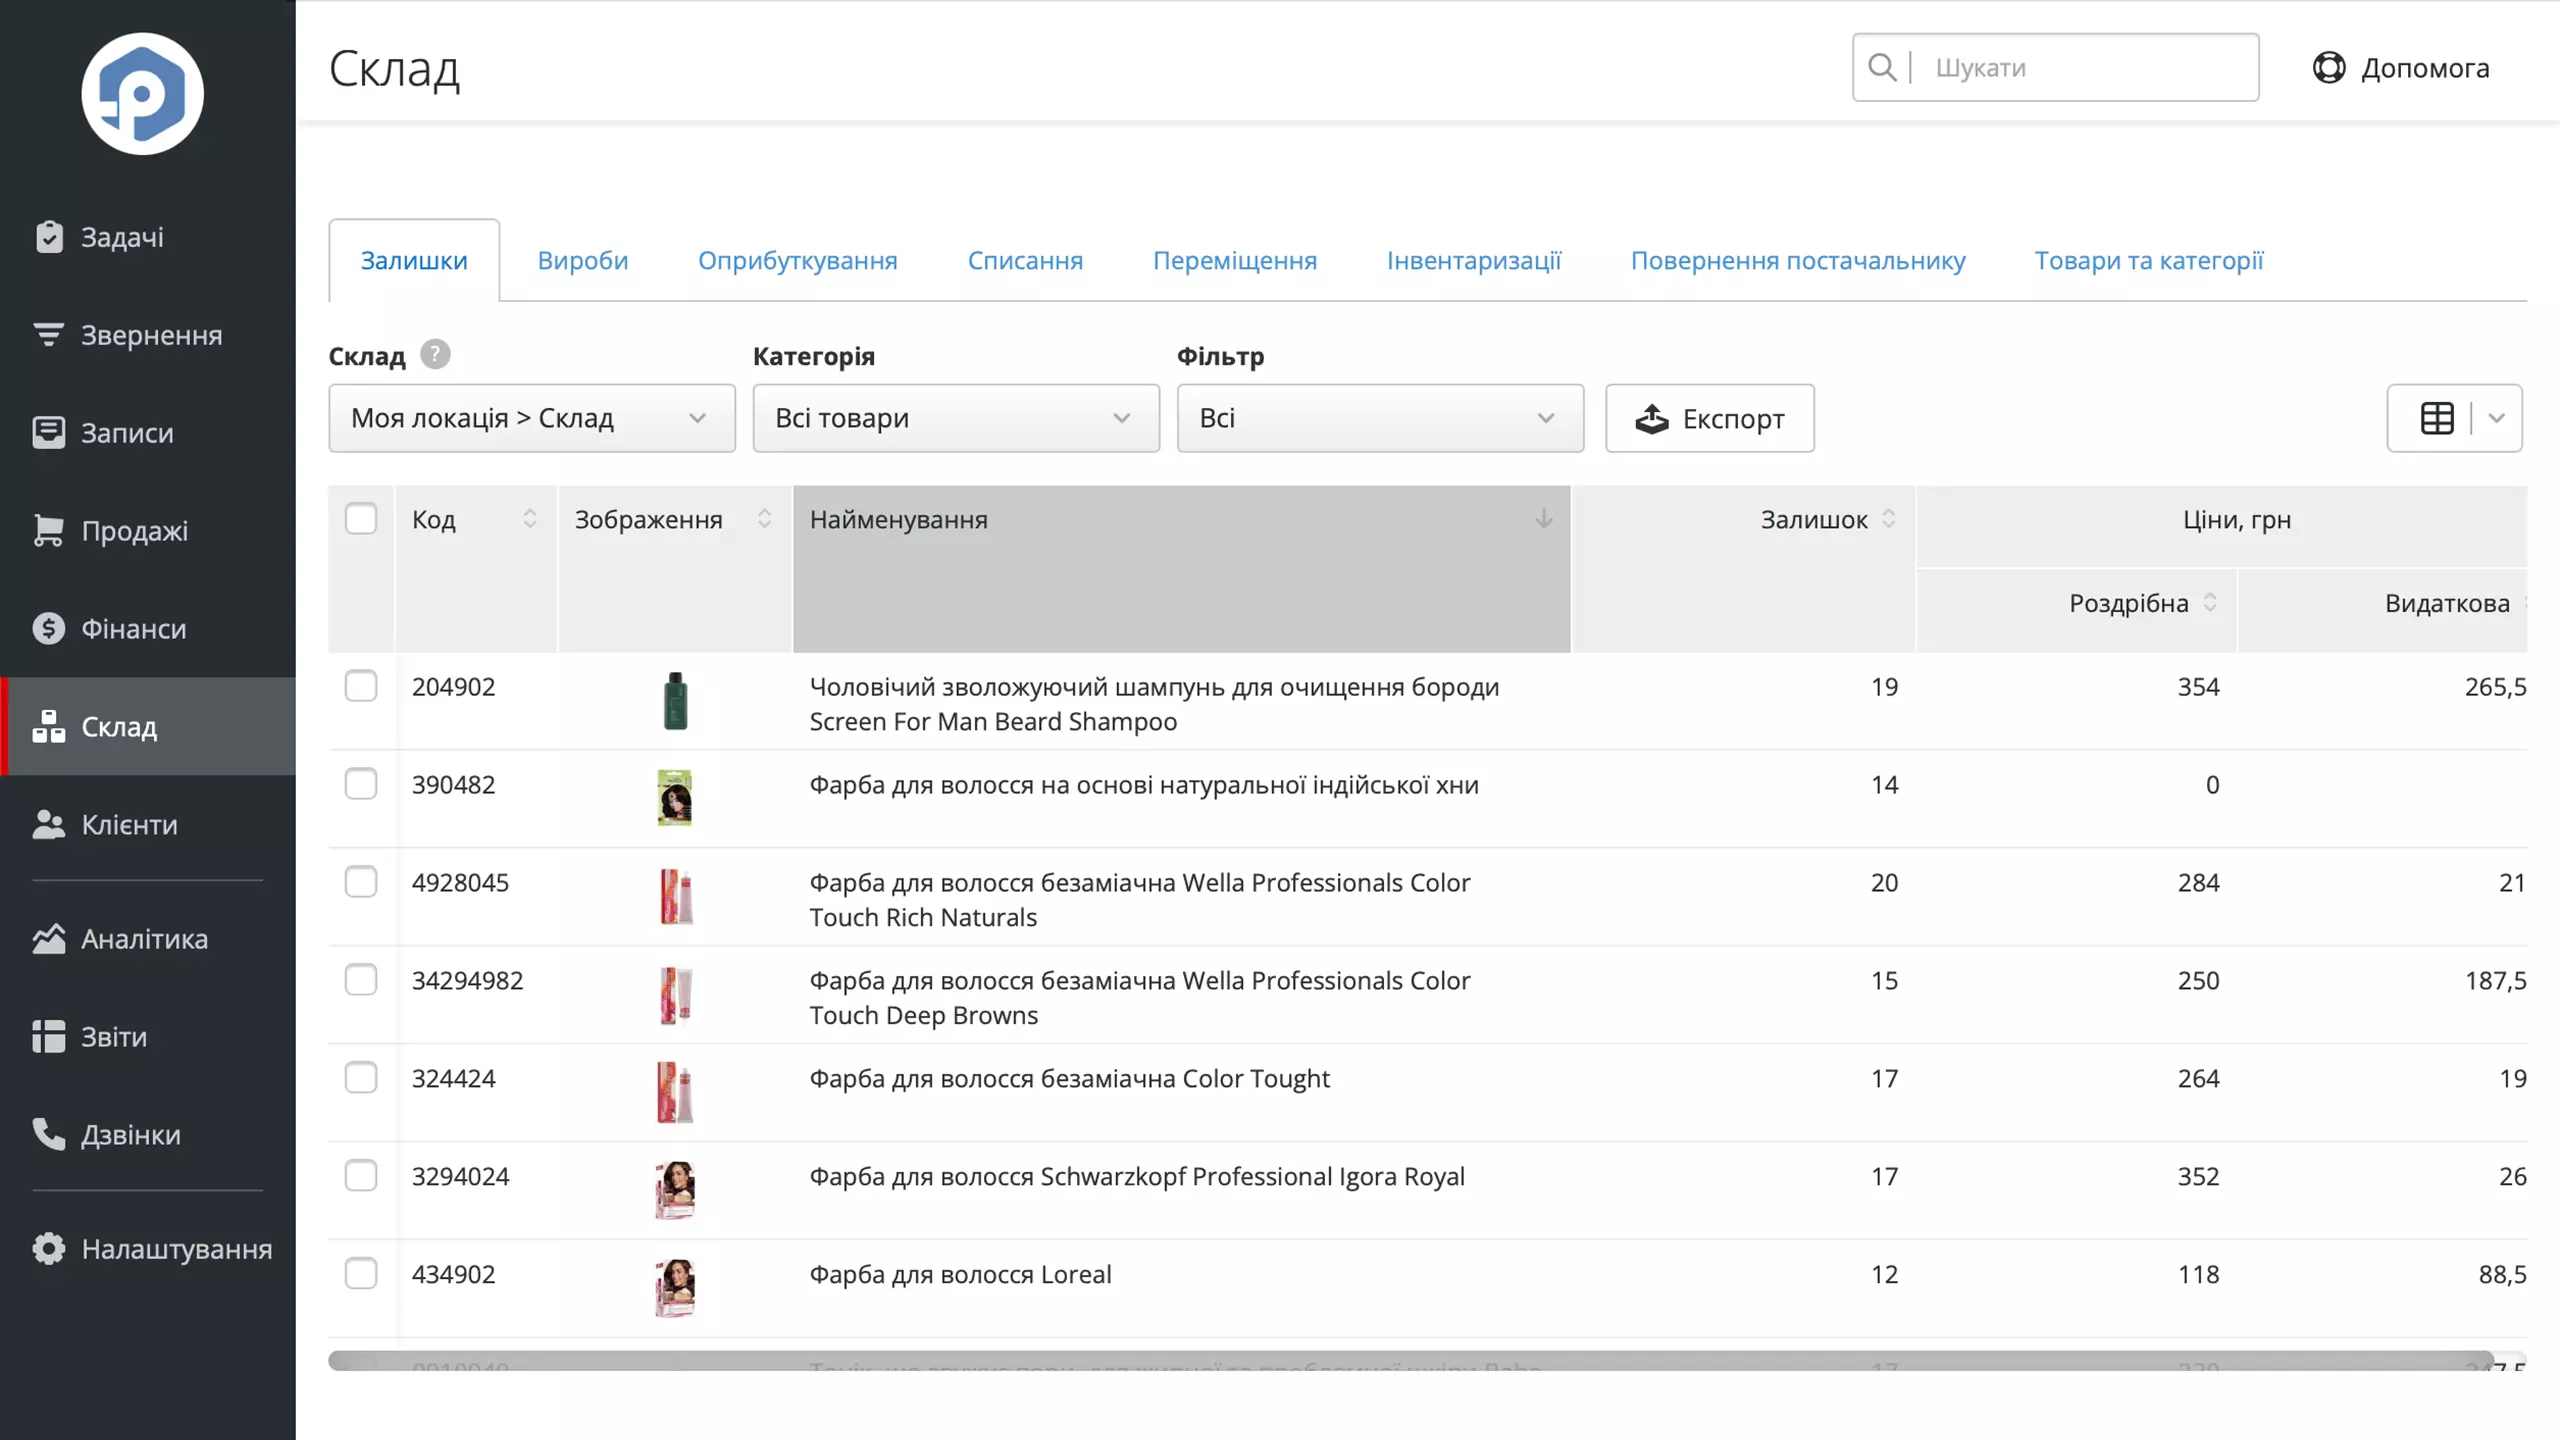Image resolution: width=2560 pixels, height=1440 pixels.
Task: Click the Фінанси dollar icon
Action: click(x=48, y=629)
